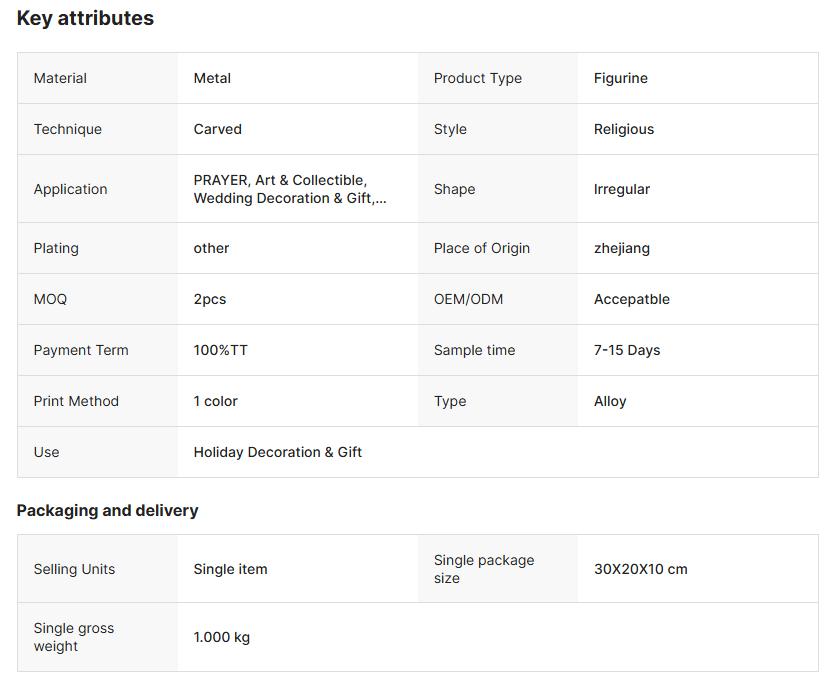This screenshot has width=830, height=682.
Task: Select the 100%TT payment term value
Action: click(220, 350)
